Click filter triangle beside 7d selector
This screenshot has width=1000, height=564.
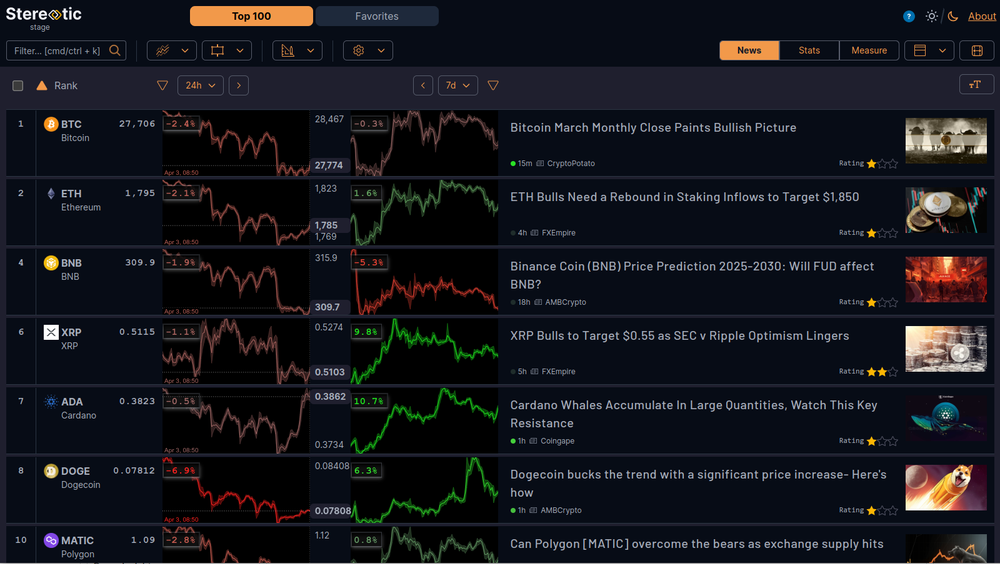click(x=493, y=85)
